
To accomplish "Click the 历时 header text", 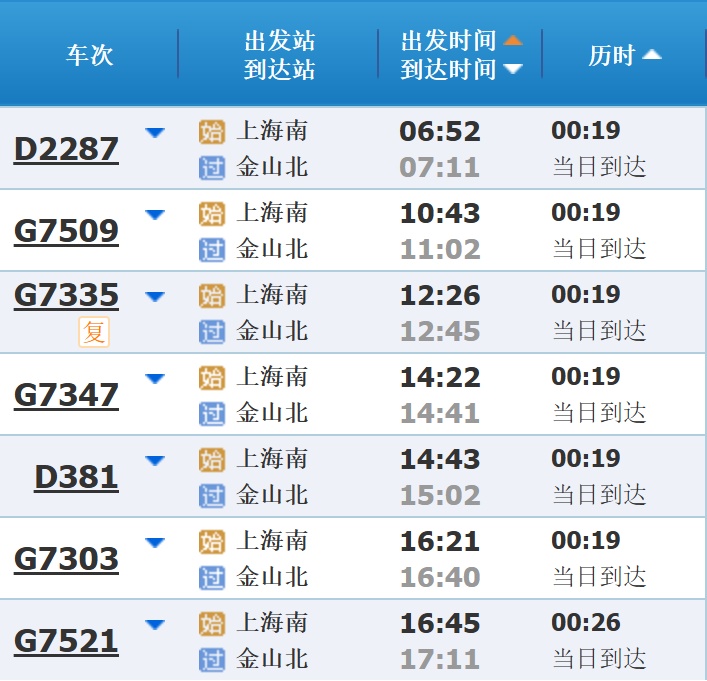I will [611, 55].
